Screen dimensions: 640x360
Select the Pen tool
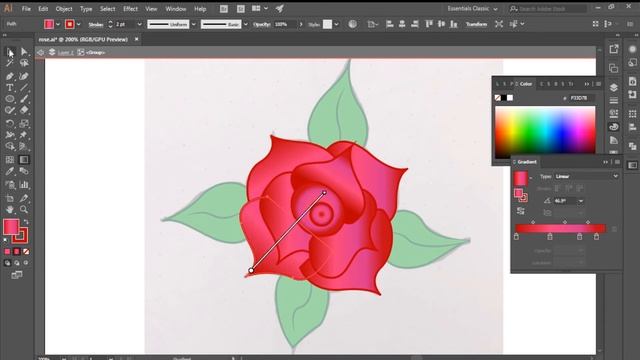(x=10, y=76)
